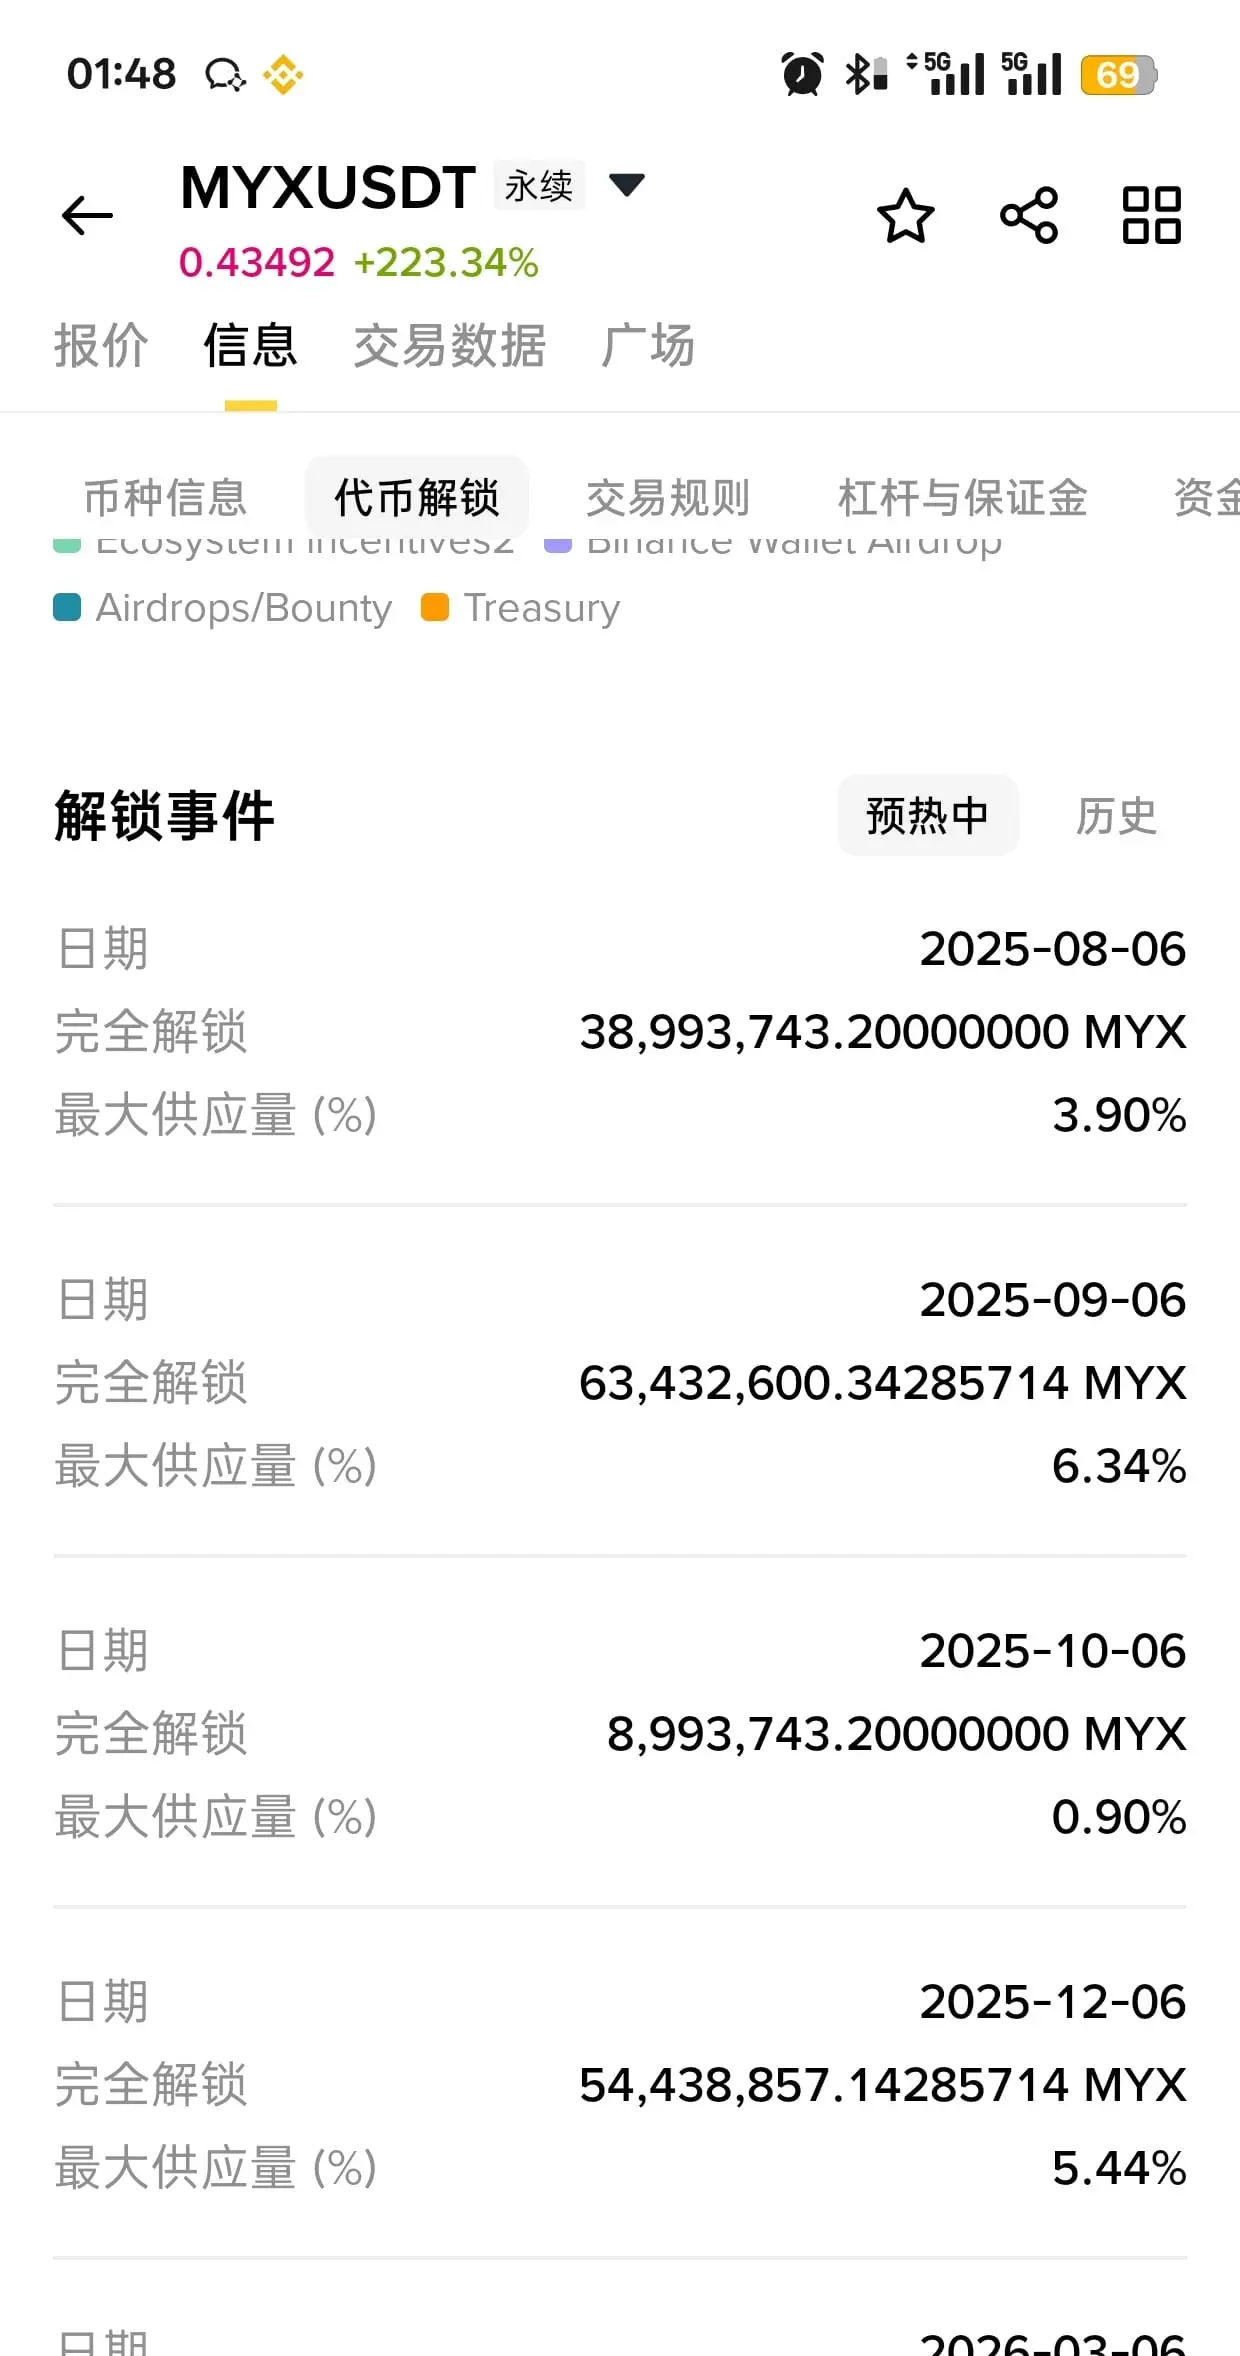Open the 杠杆与保证金 sub-tab
Image resolution: width=1240 pixels, height=2356 pixels.
pos(962,498)
